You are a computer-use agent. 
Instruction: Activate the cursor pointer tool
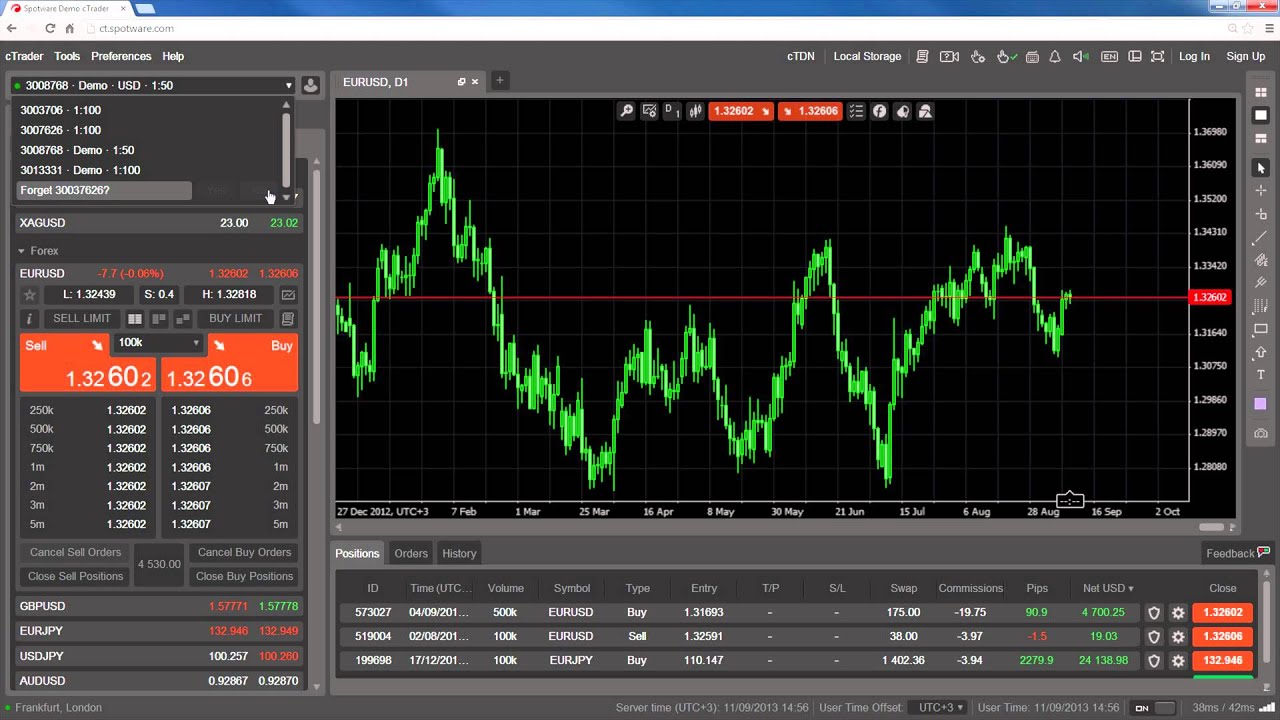[1261, 168]
